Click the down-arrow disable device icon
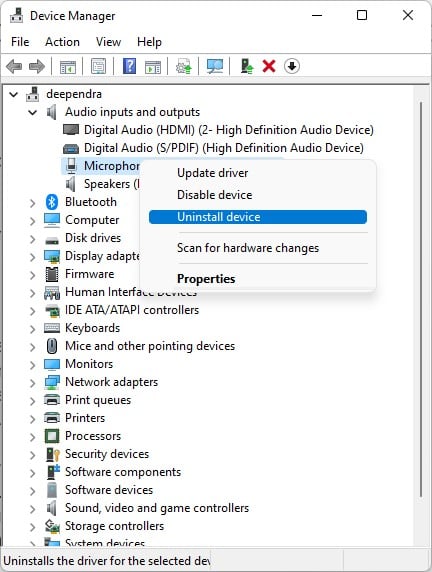Image resolution: width=432 pixels, height=572 pixels. click(x=292, y=66)
